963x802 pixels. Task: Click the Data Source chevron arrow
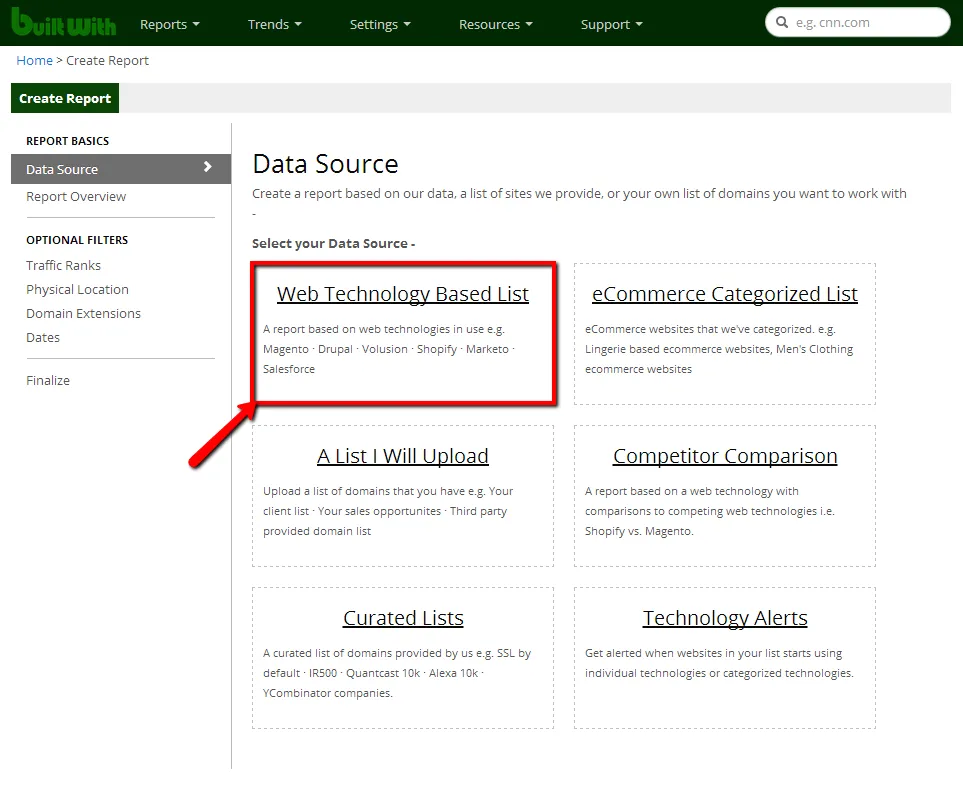(208, 168)
